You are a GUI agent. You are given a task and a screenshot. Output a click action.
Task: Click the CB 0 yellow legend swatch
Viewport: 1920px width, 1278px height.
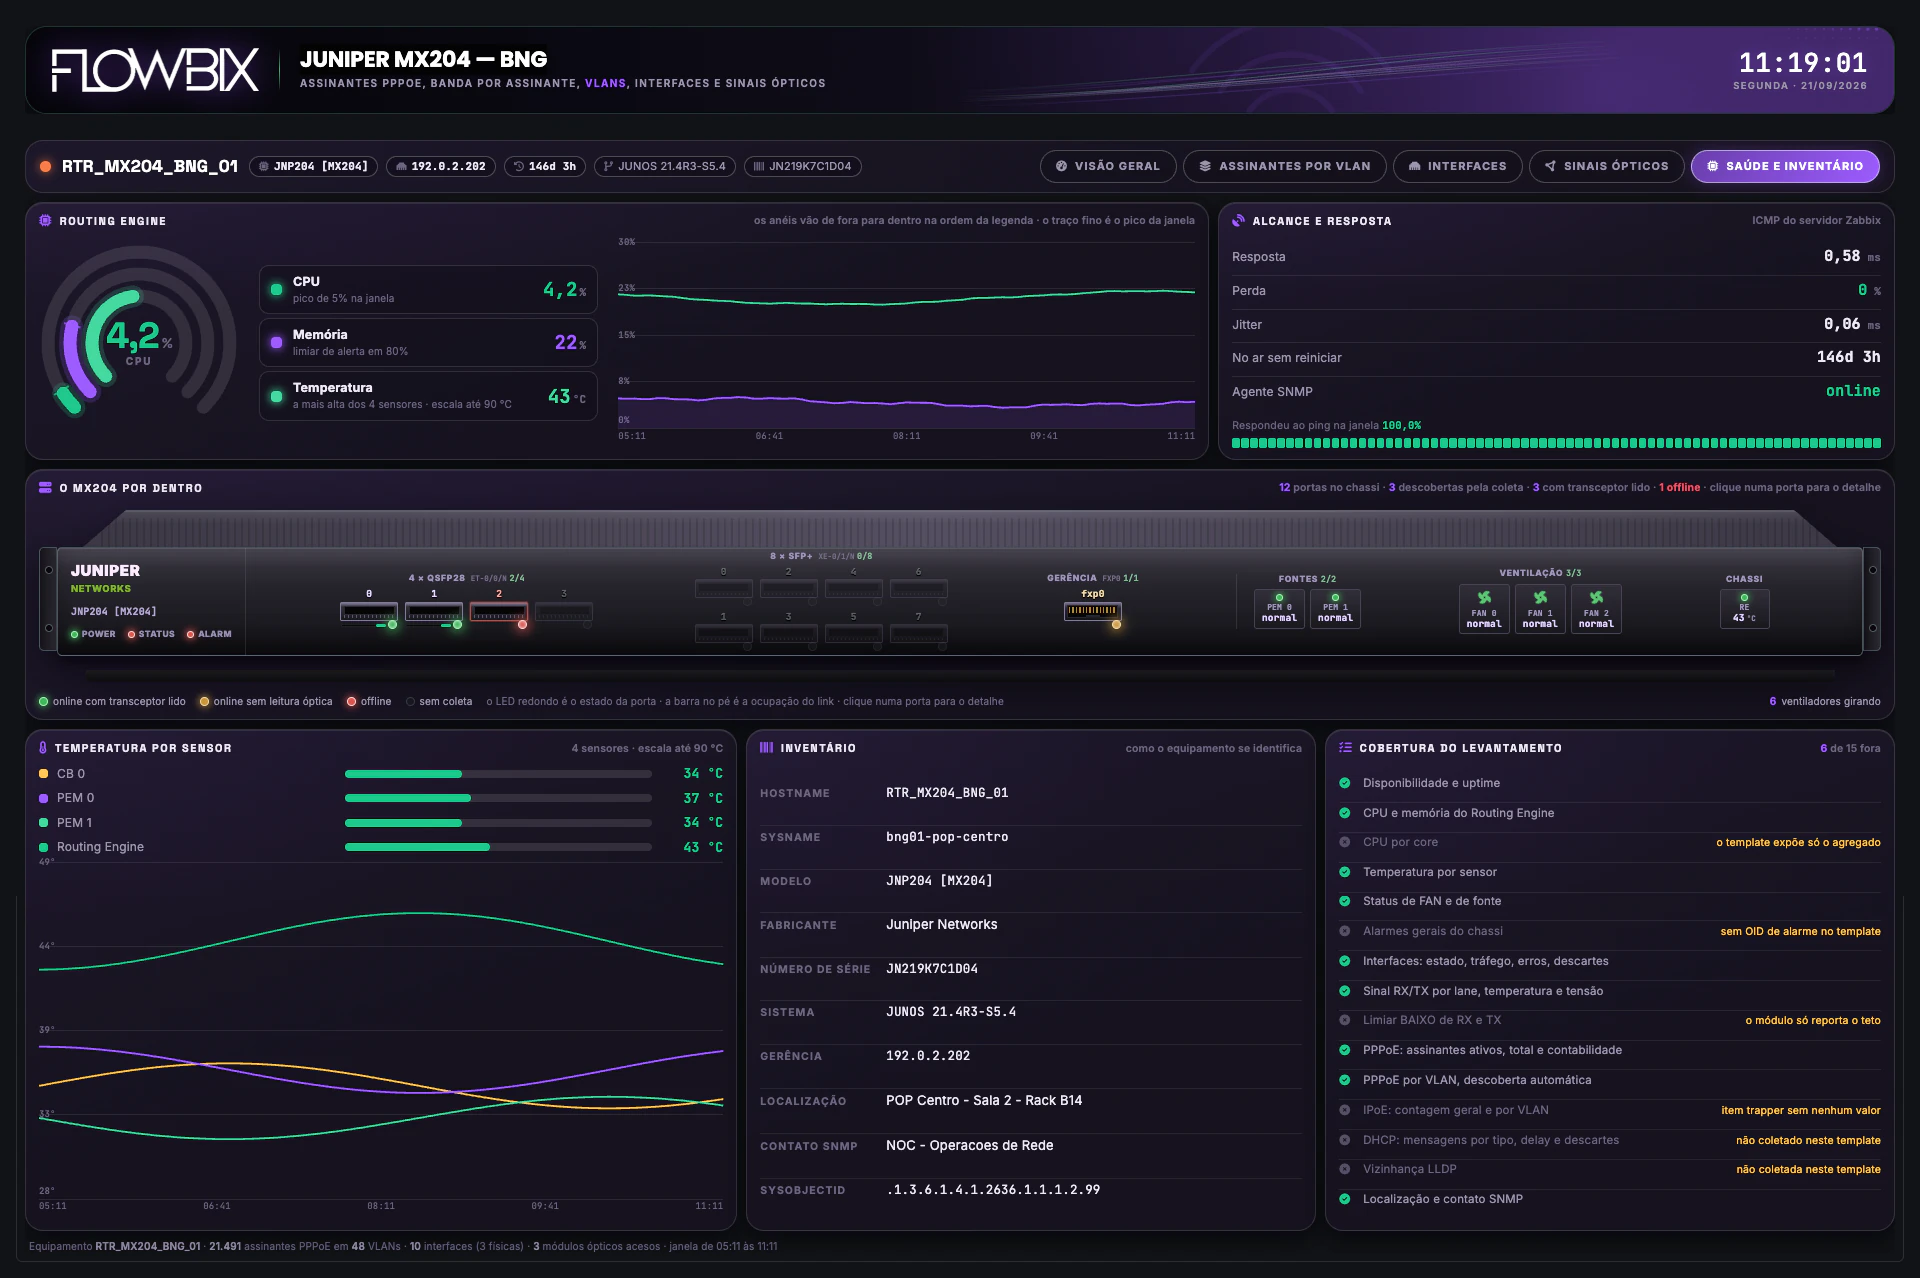coord(43,774)
